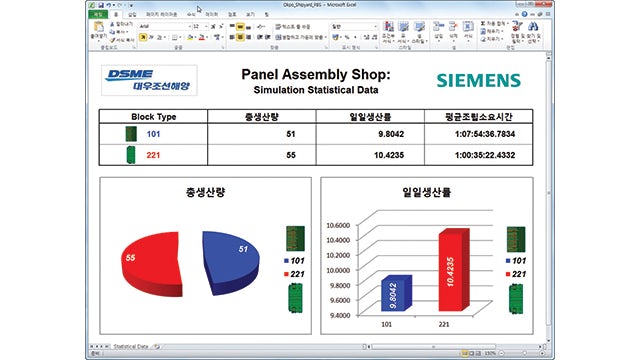Click the red Font Color swatch

(x=201, y=38)
